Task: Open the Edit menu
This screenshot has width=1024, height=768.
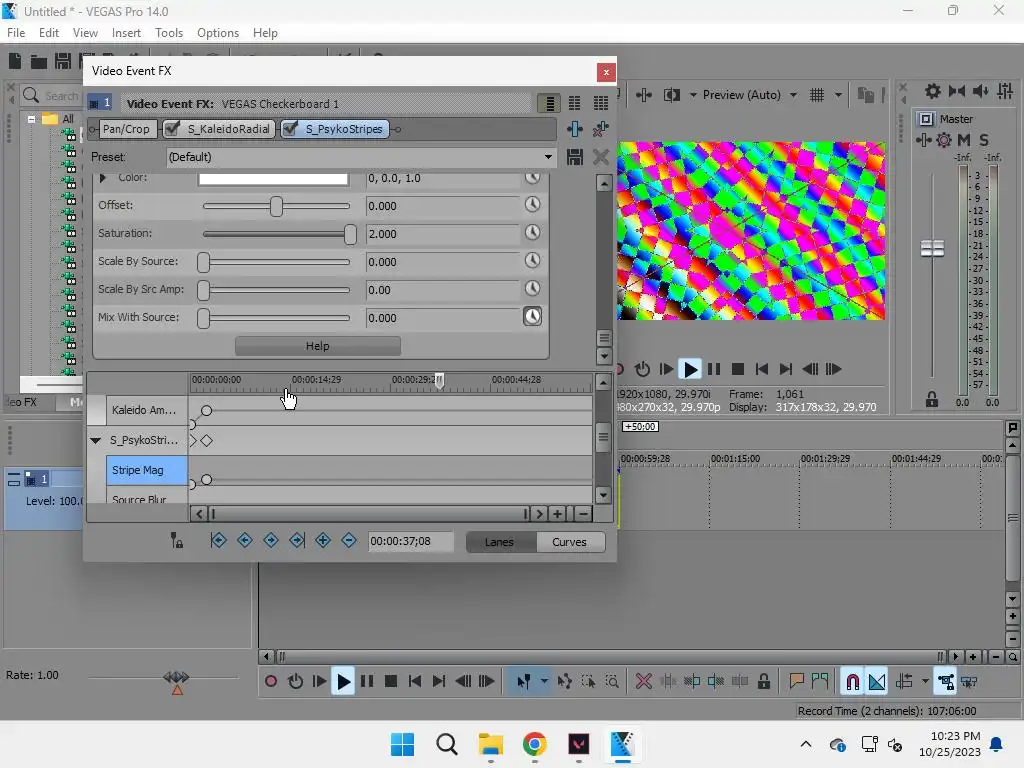Action: tap(49, 33)
